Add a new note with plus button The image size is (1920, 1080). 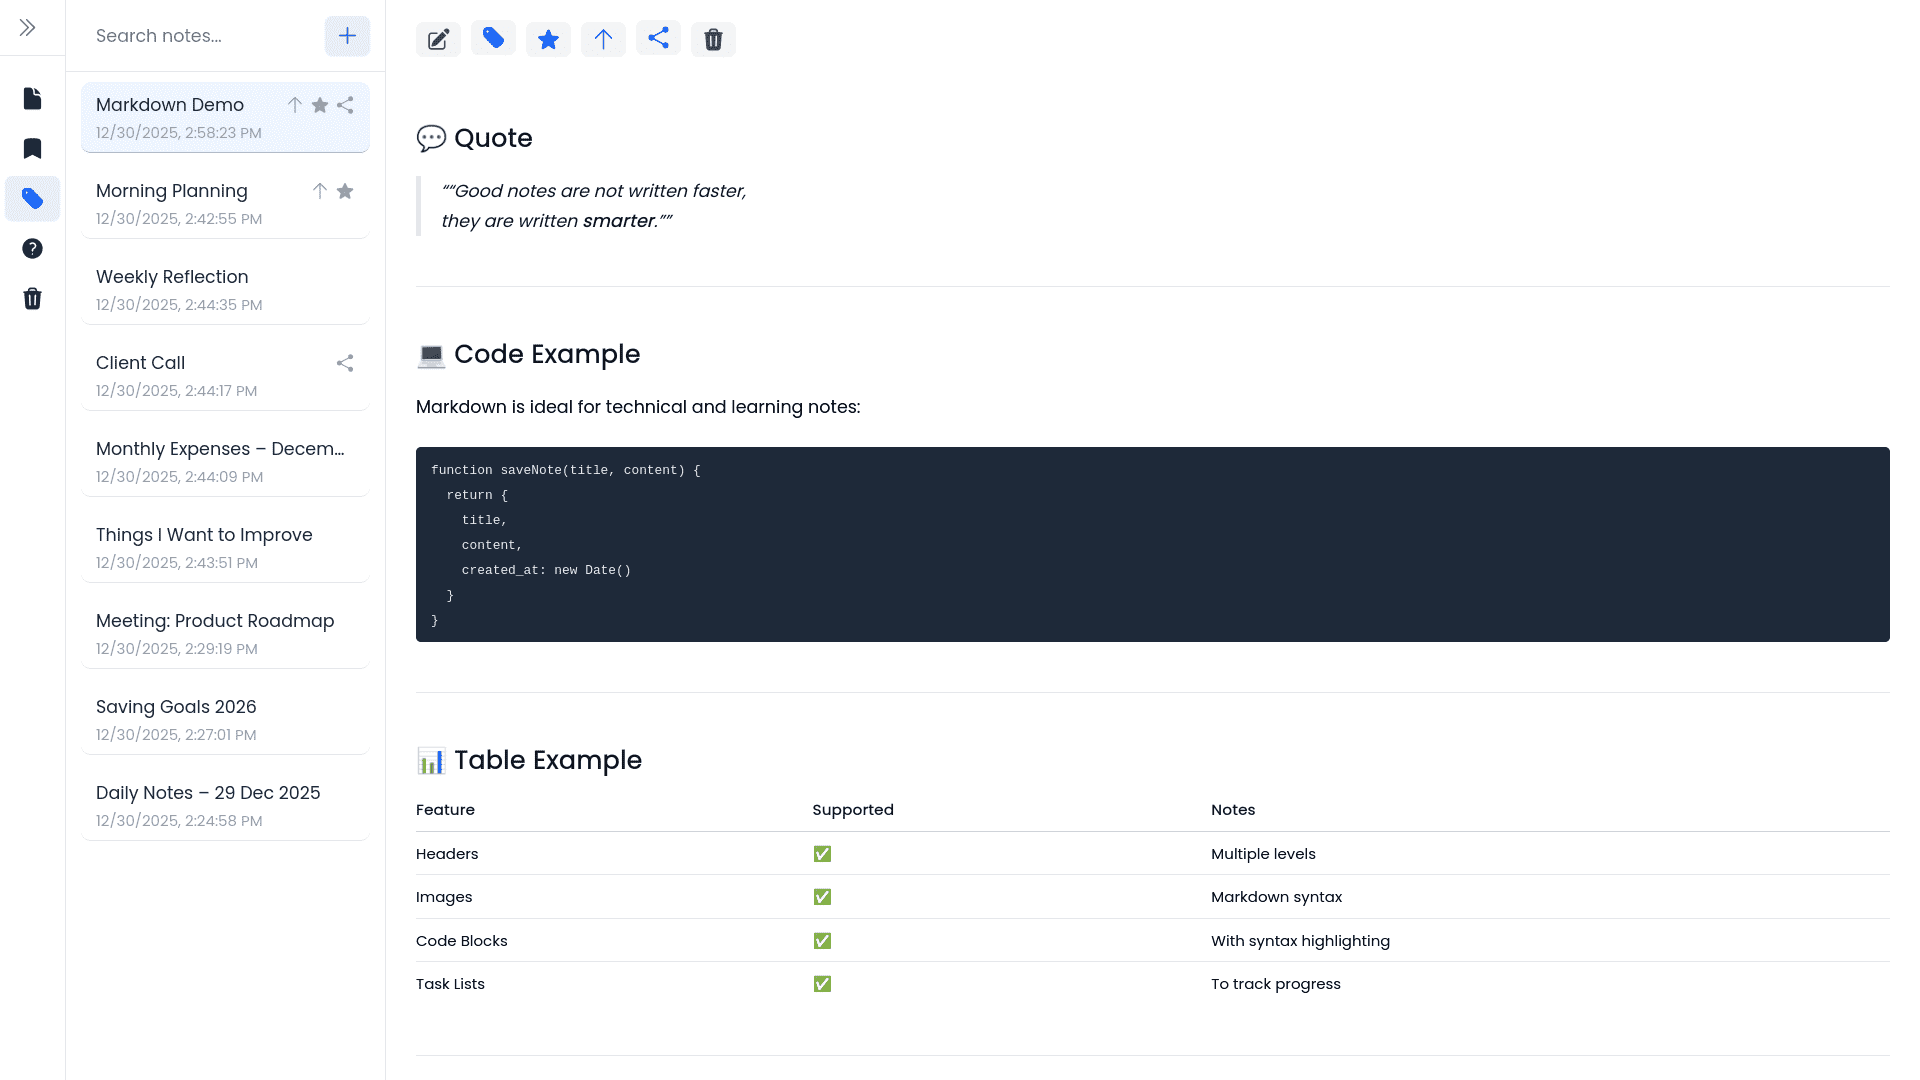pyautogui.click(x=347, y=36)
